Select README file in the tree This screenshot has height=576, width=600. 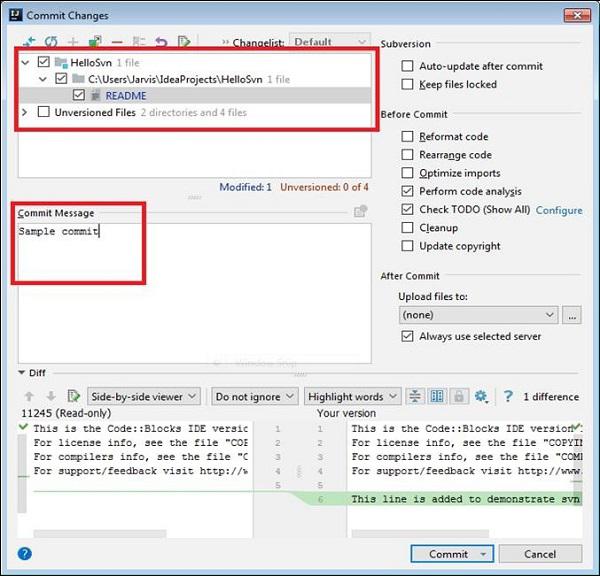coord(125,96)
